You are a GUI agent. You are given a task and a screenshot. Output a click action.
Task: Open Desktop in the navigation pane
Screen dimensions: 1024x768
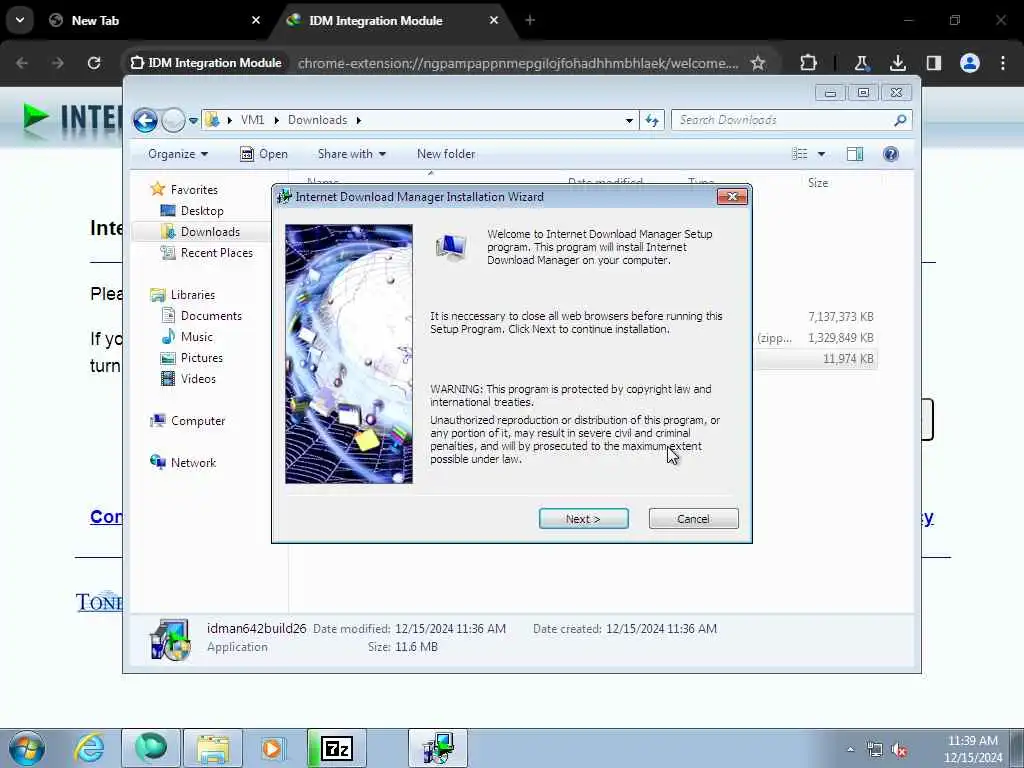point(202,211)
